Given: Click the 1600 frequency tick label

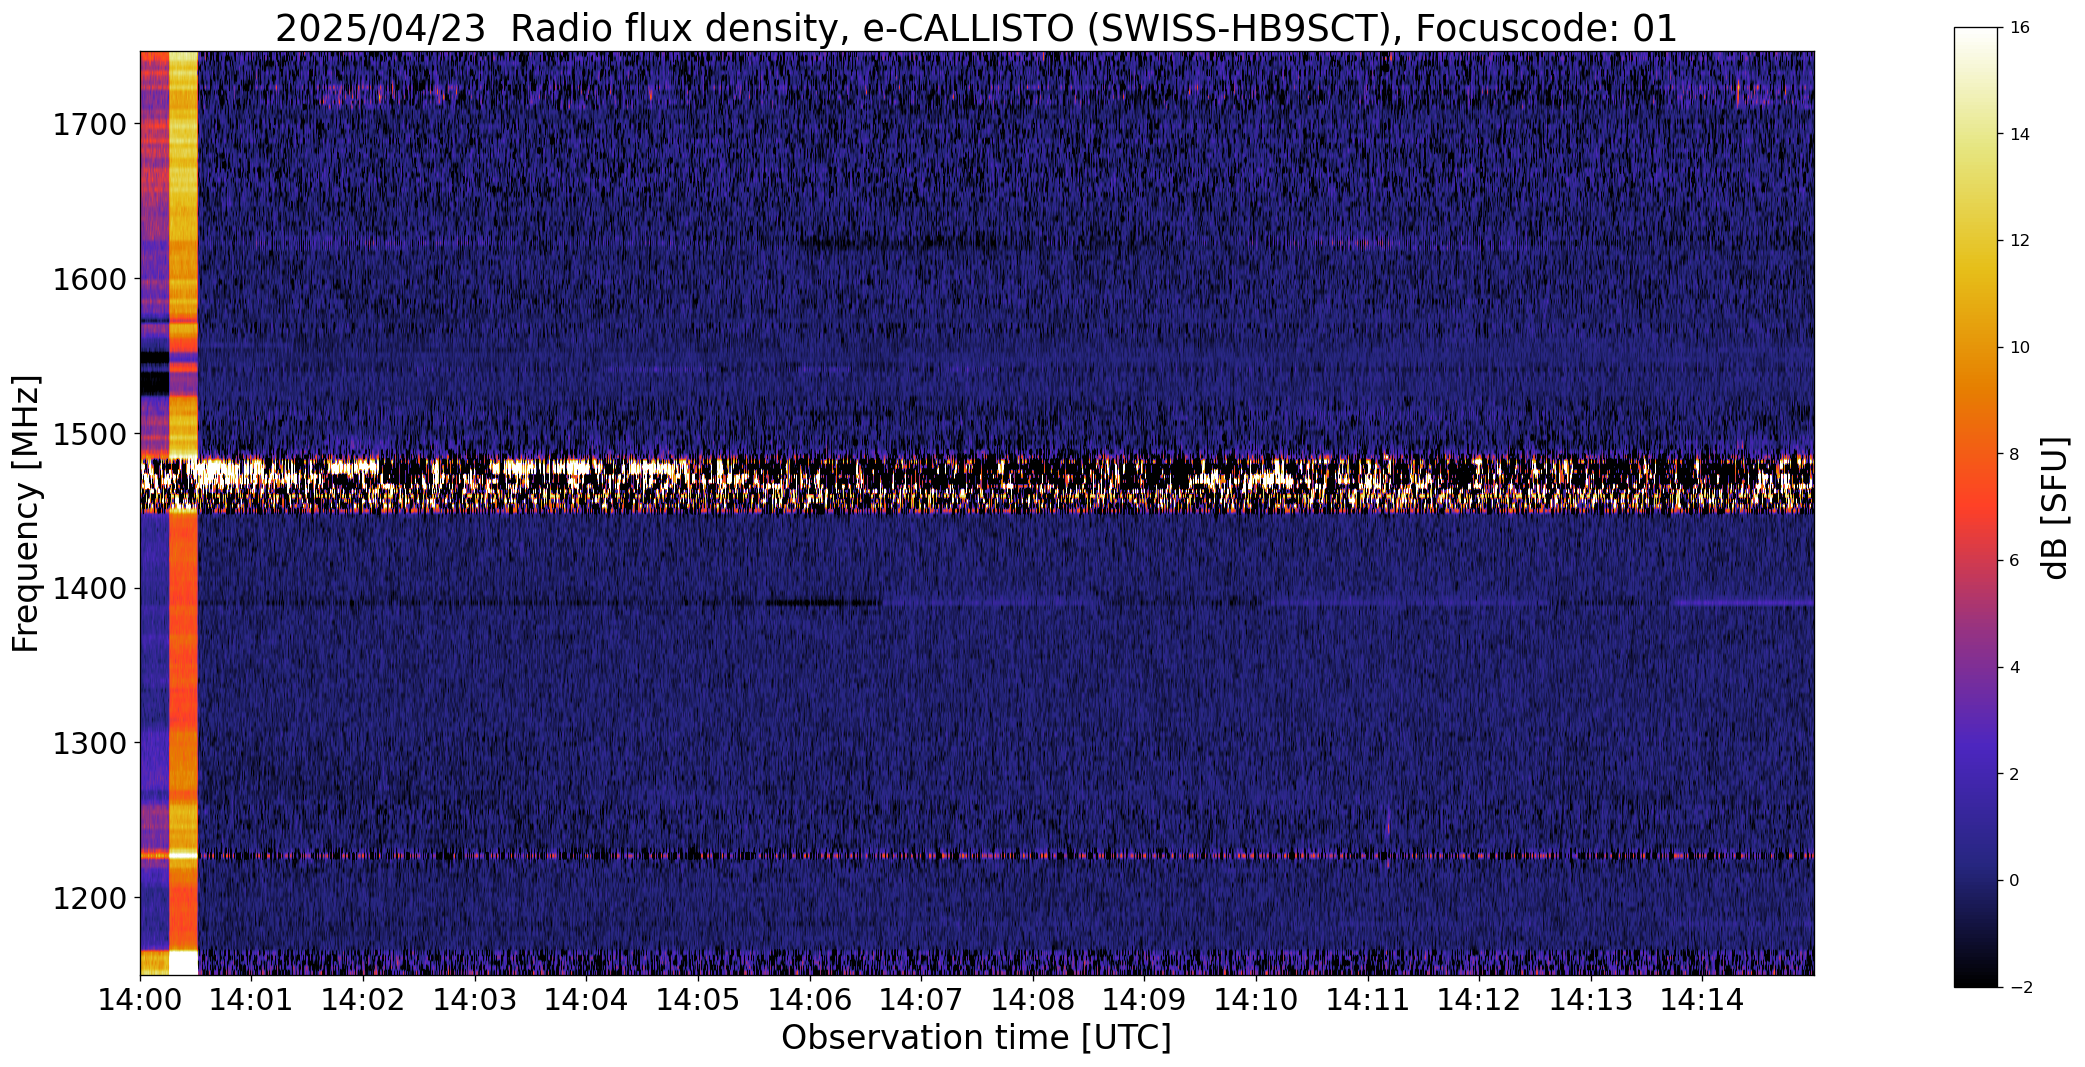Looking at the screenshot, I should [x=89, y=279].
